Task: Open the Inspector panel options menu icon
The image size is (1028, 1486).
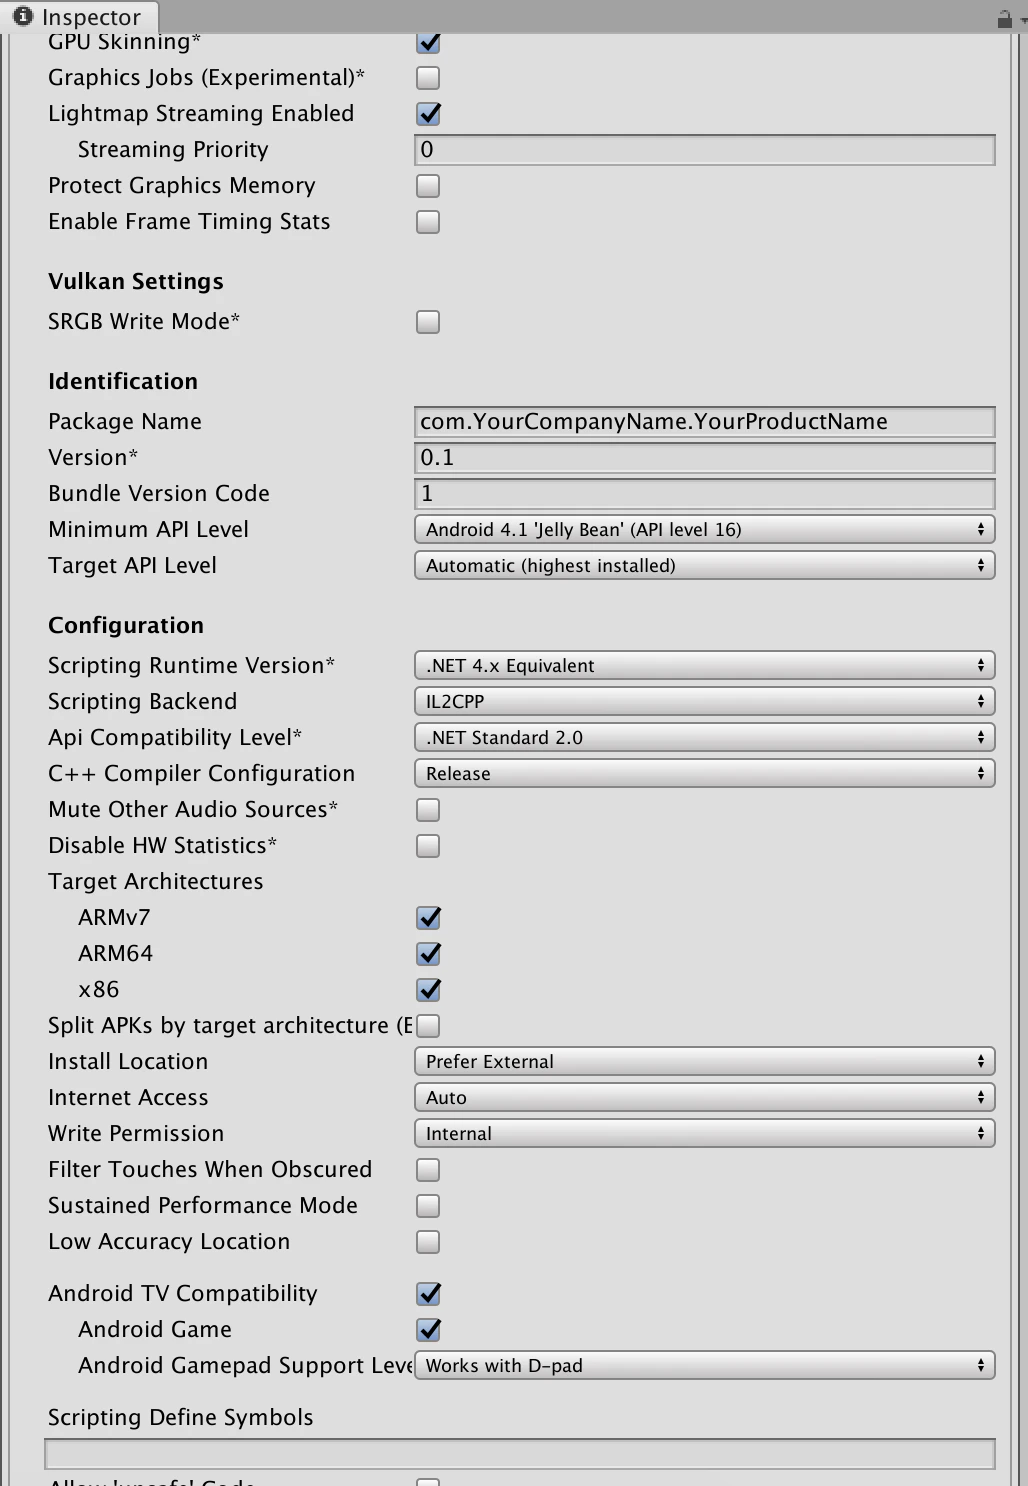Action: (1023, 17)
